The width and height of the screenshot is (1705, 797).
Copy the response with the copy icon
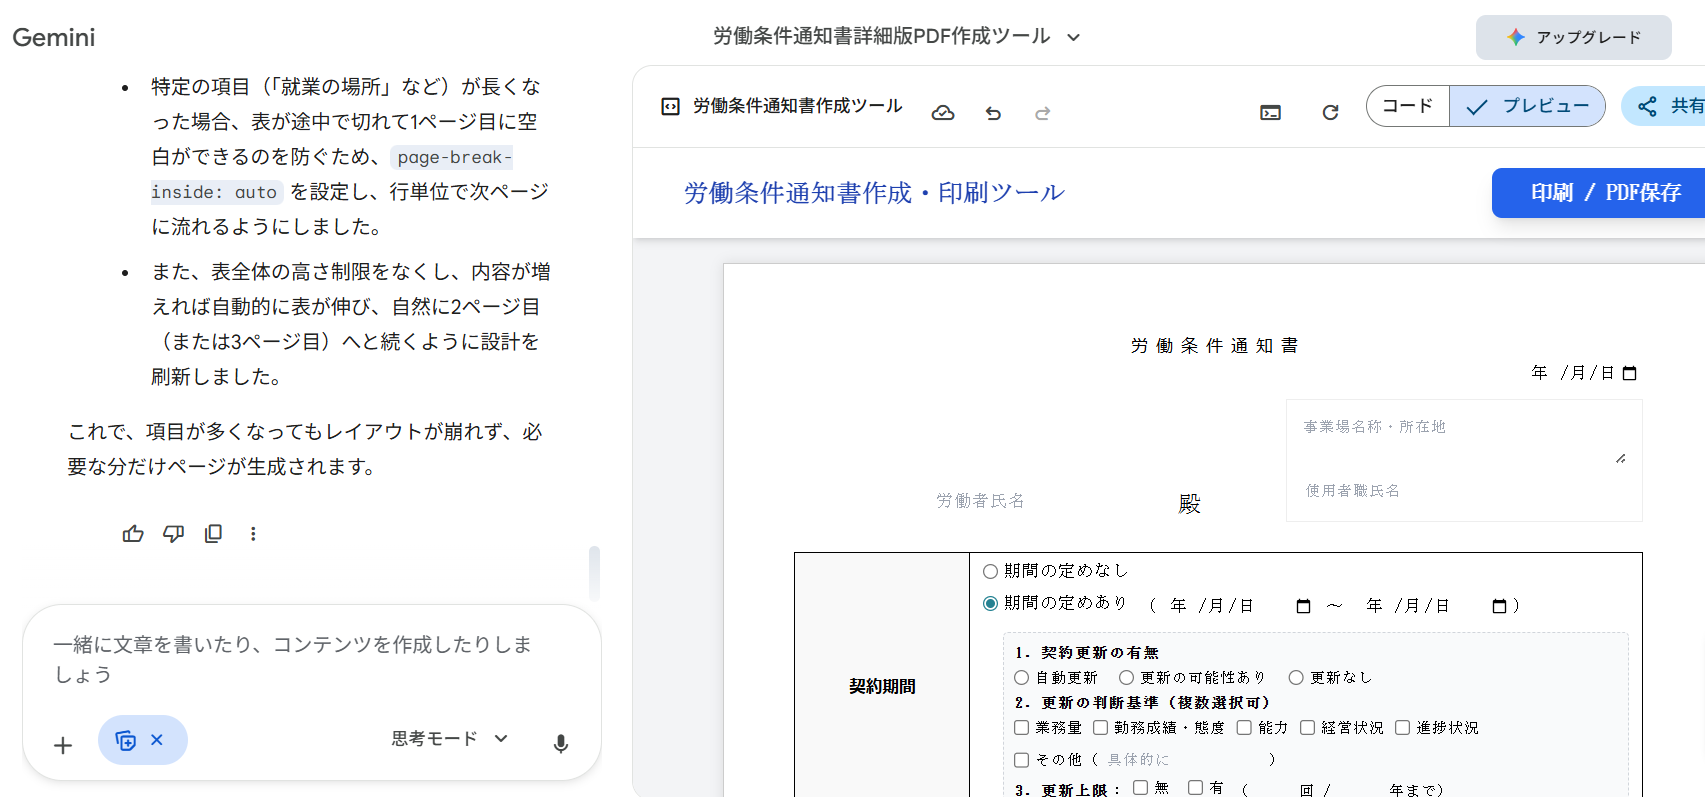coord(213,534)
